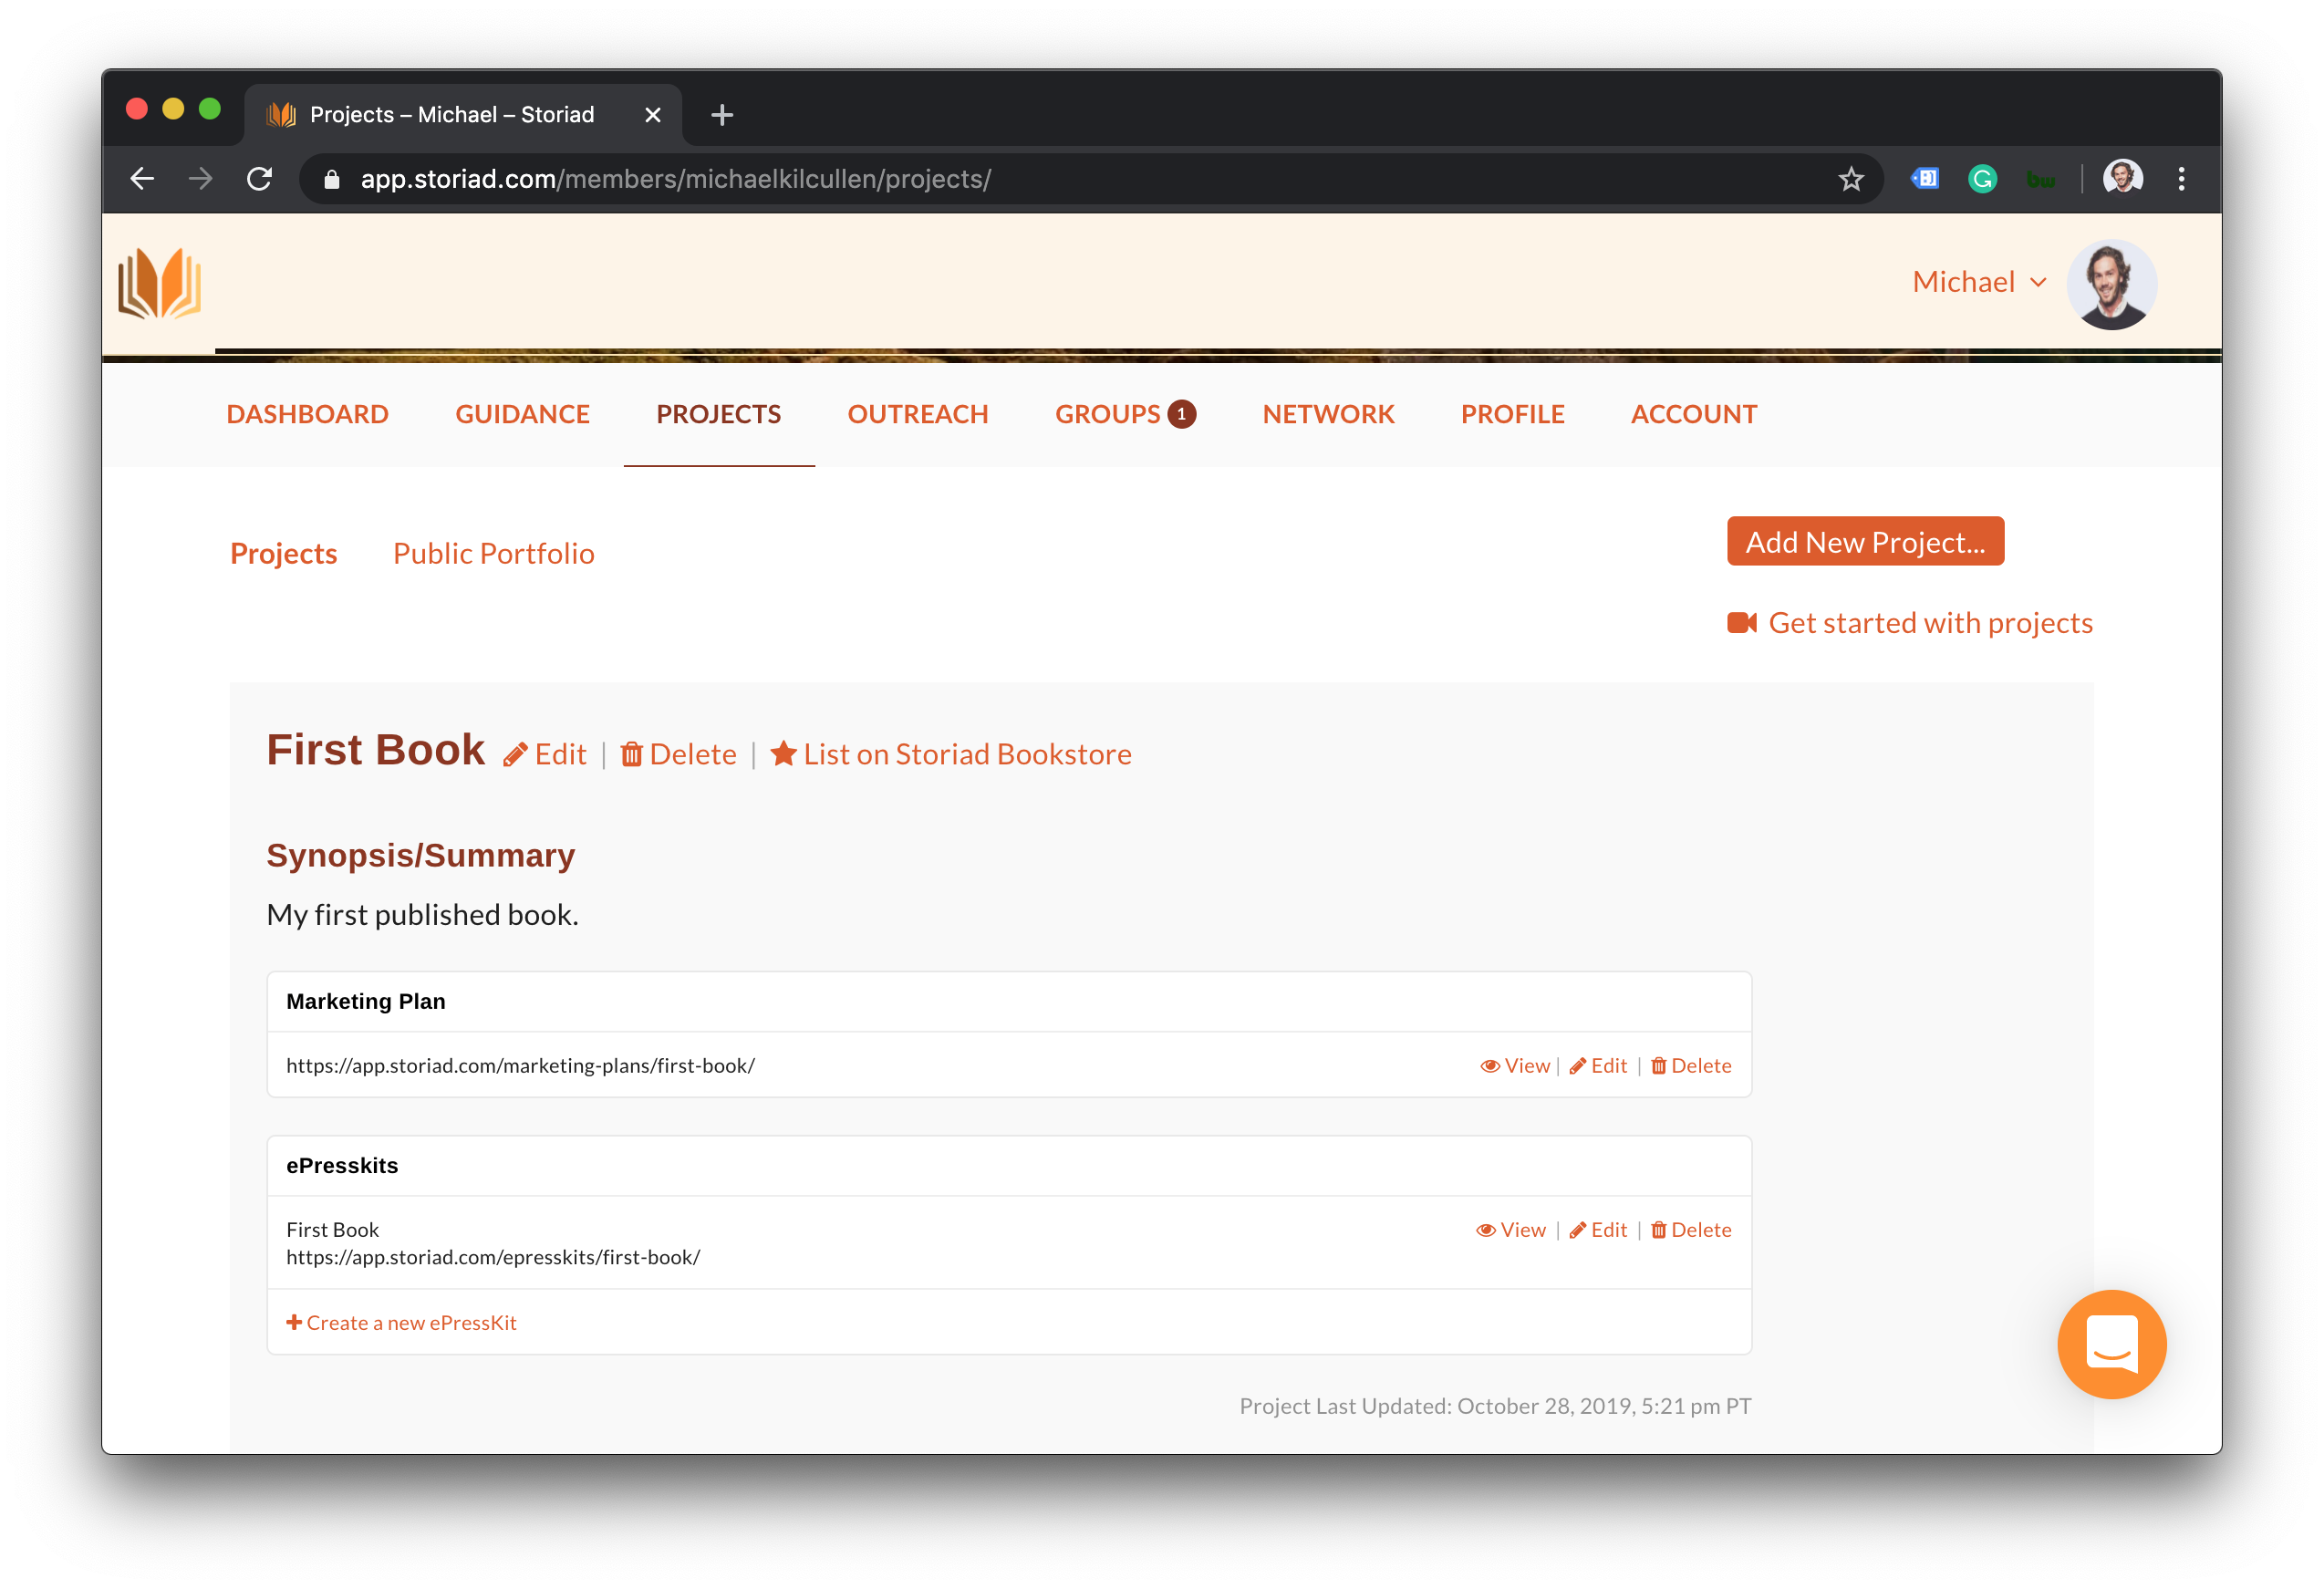Image resolution: width=2324 pixels, height=1589 pixels.
Task: View the Marketing Plan via eye icon
Action: tap(1489, 1066)
